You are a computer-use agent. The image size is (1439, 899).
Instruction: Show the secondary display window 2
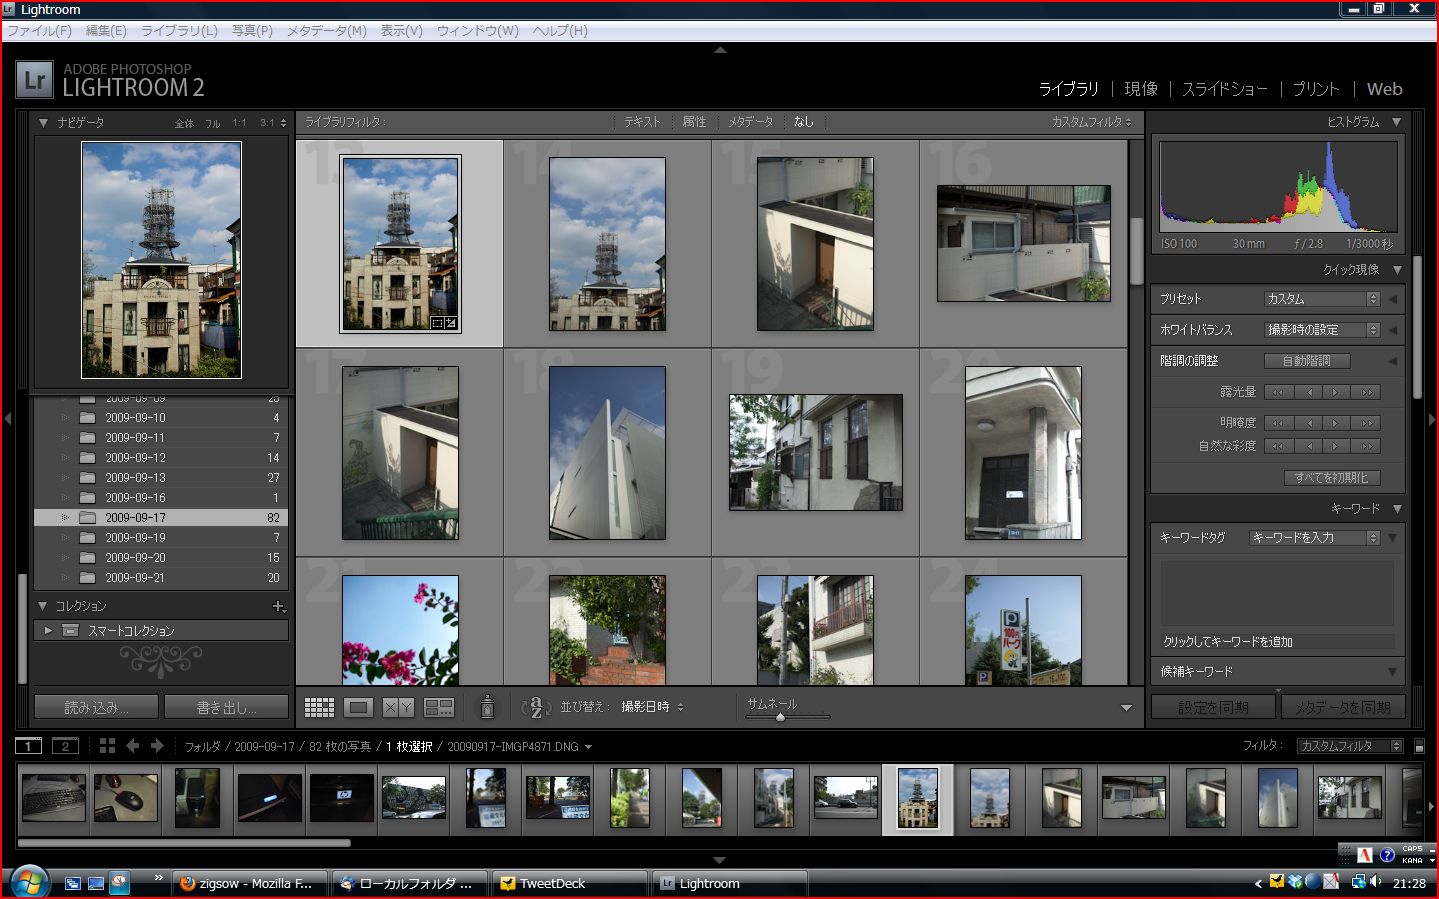[x=65, y=746]
